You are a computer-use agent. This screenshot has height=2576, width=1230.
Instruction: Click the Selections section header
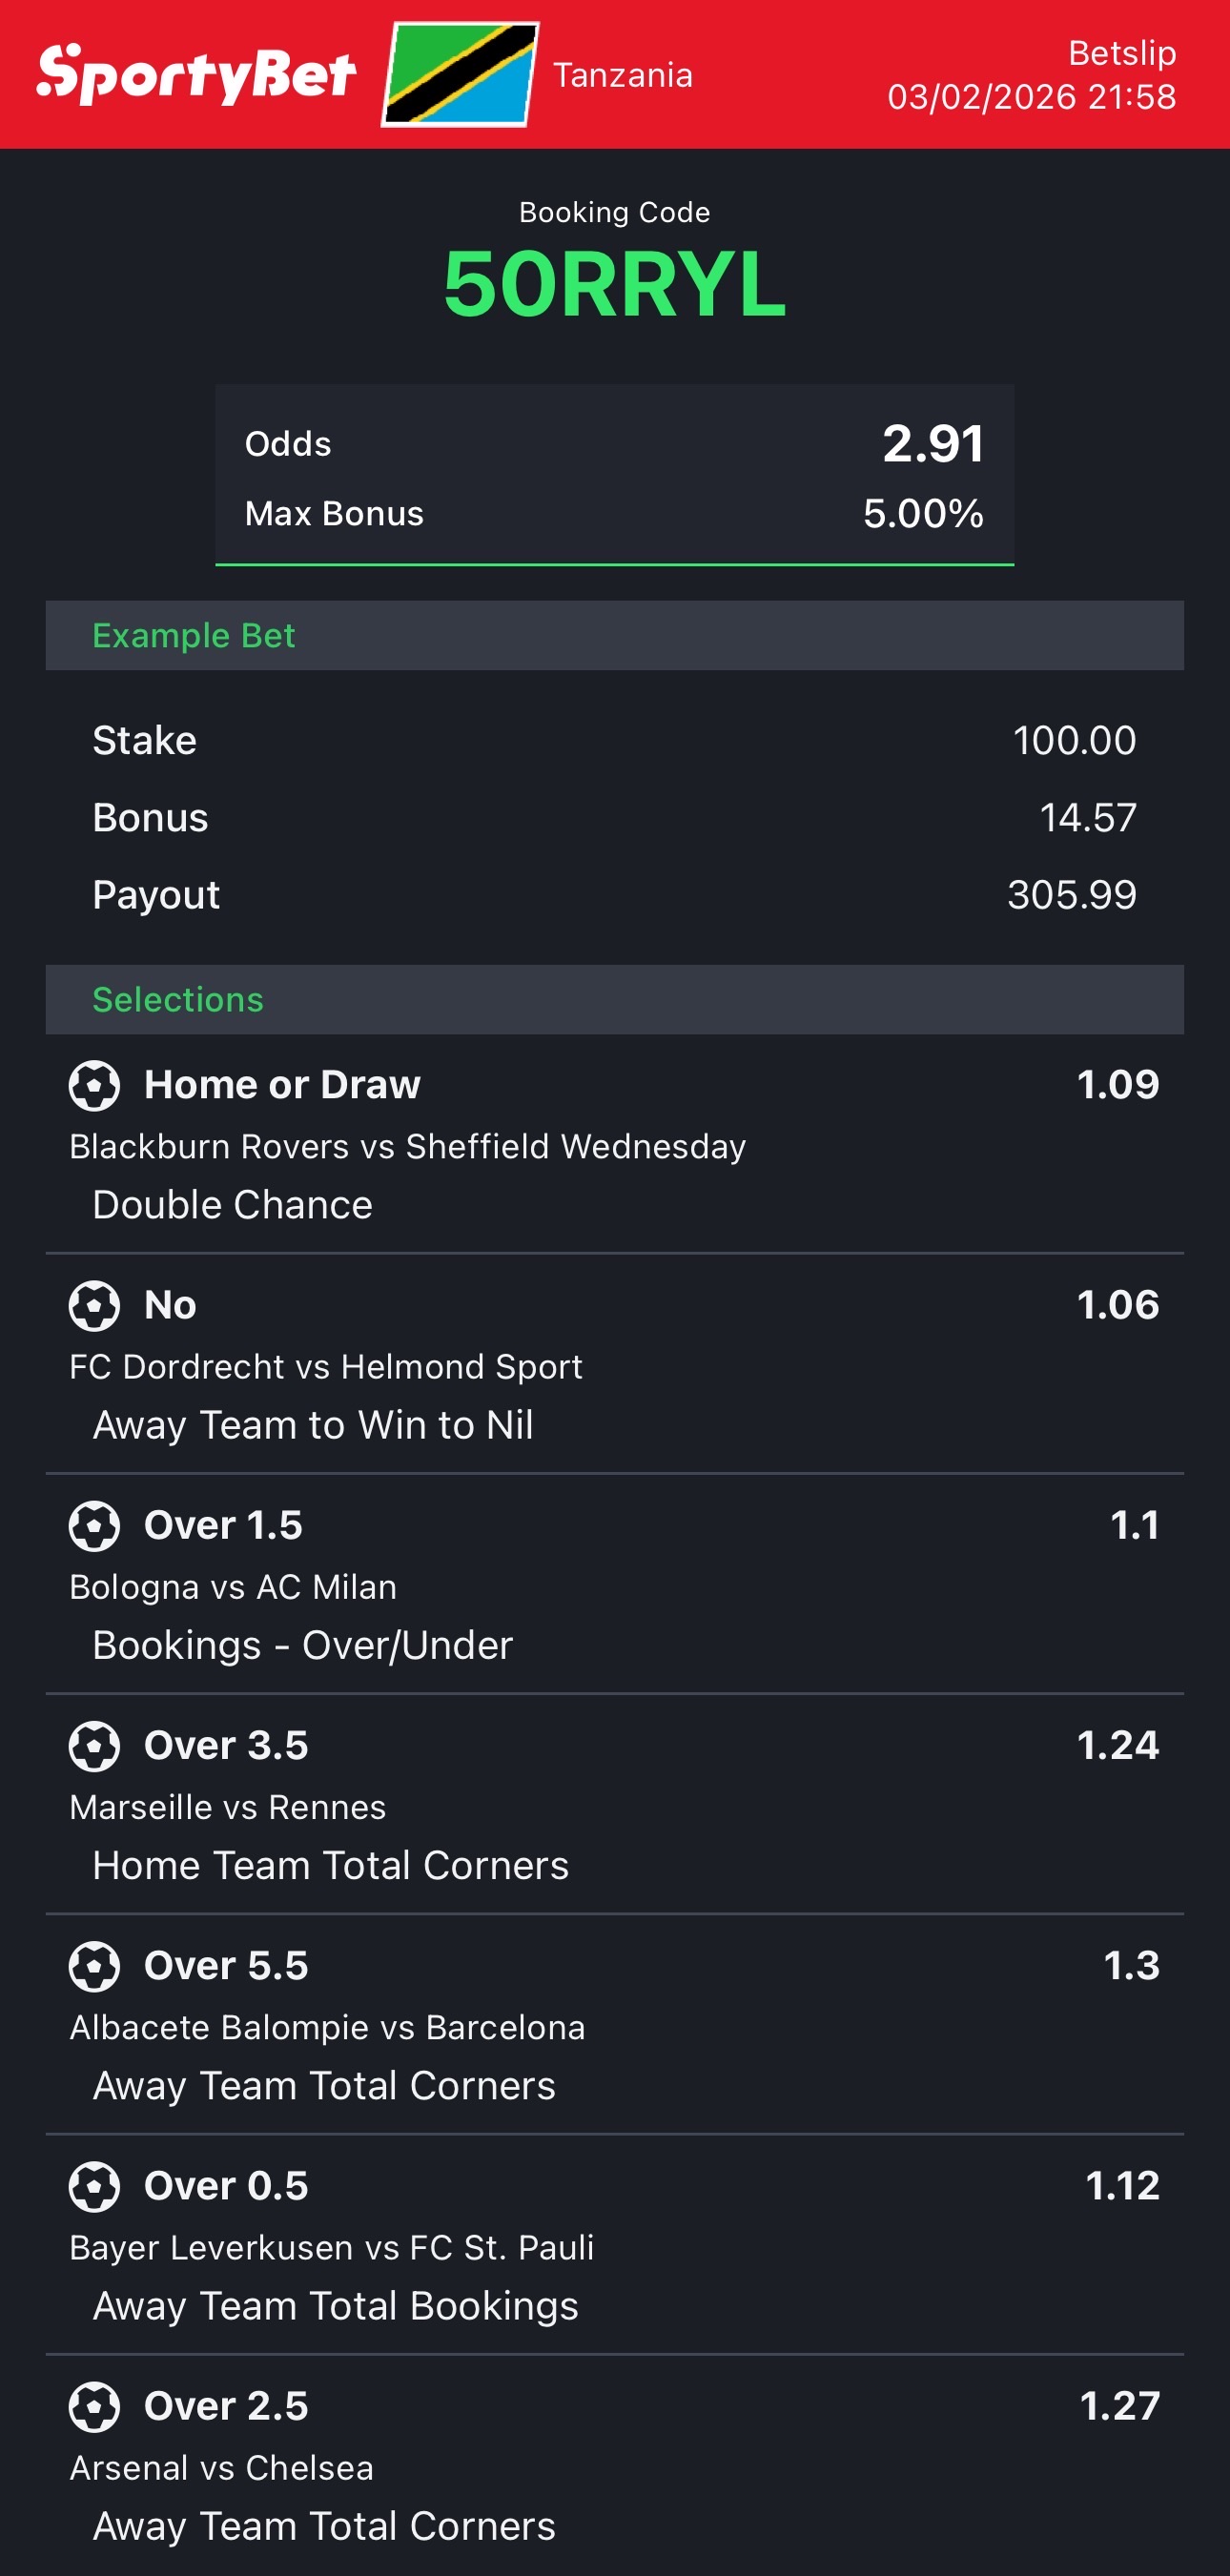pos(178,999)
